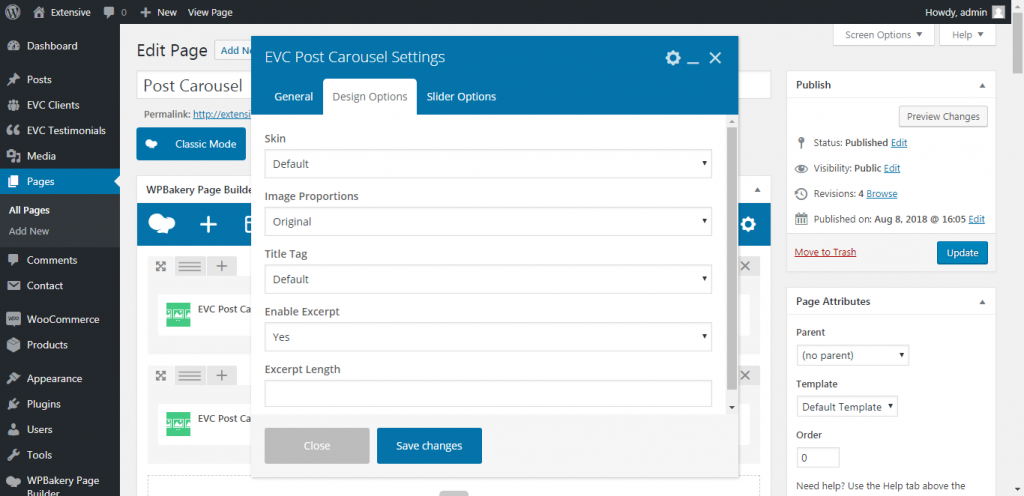
Task: Open the Template dropdown
Action: click(847, 407)
